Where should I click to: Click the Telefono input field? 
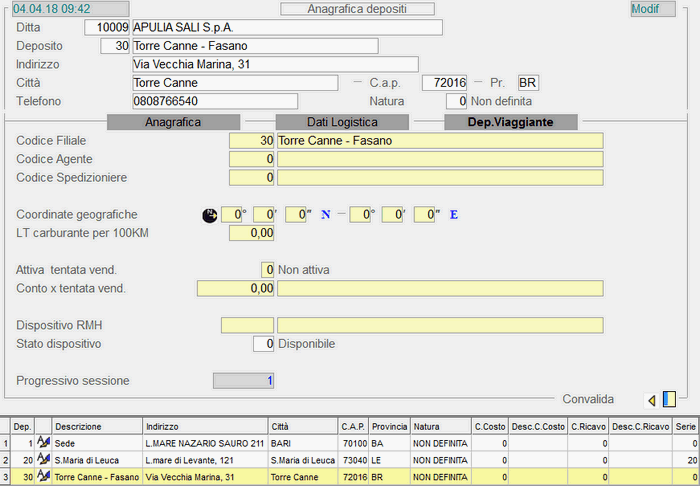(x=215, y=101)
